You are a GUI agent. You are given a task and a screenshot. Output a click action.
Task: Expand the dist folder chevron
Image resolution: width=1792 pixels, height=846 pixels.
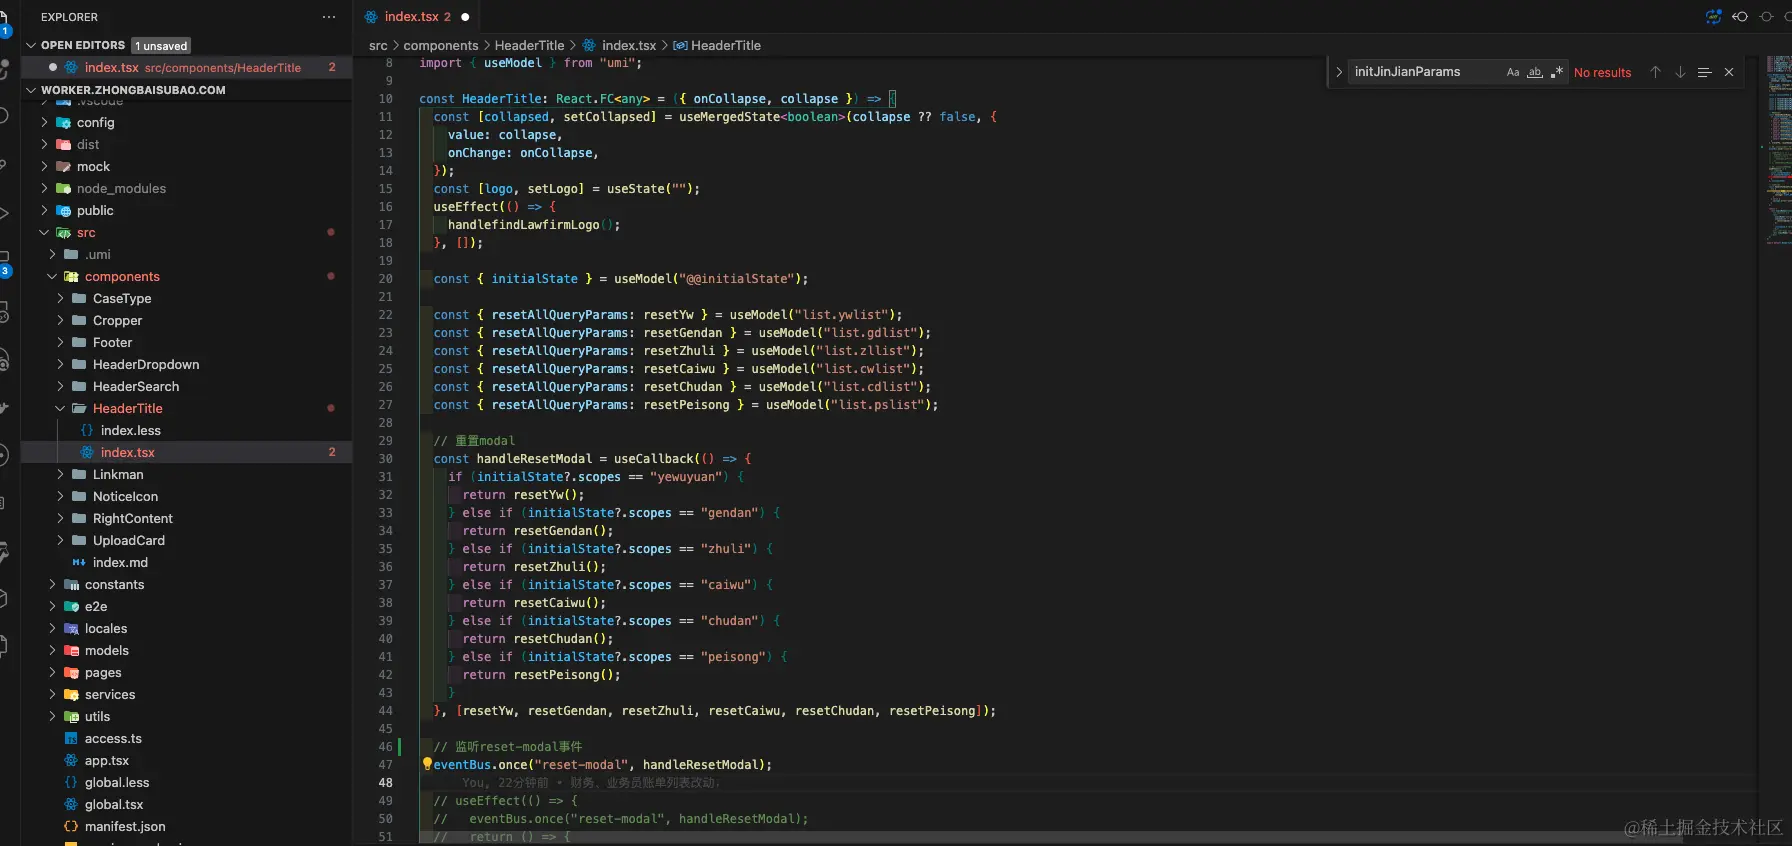44,144
